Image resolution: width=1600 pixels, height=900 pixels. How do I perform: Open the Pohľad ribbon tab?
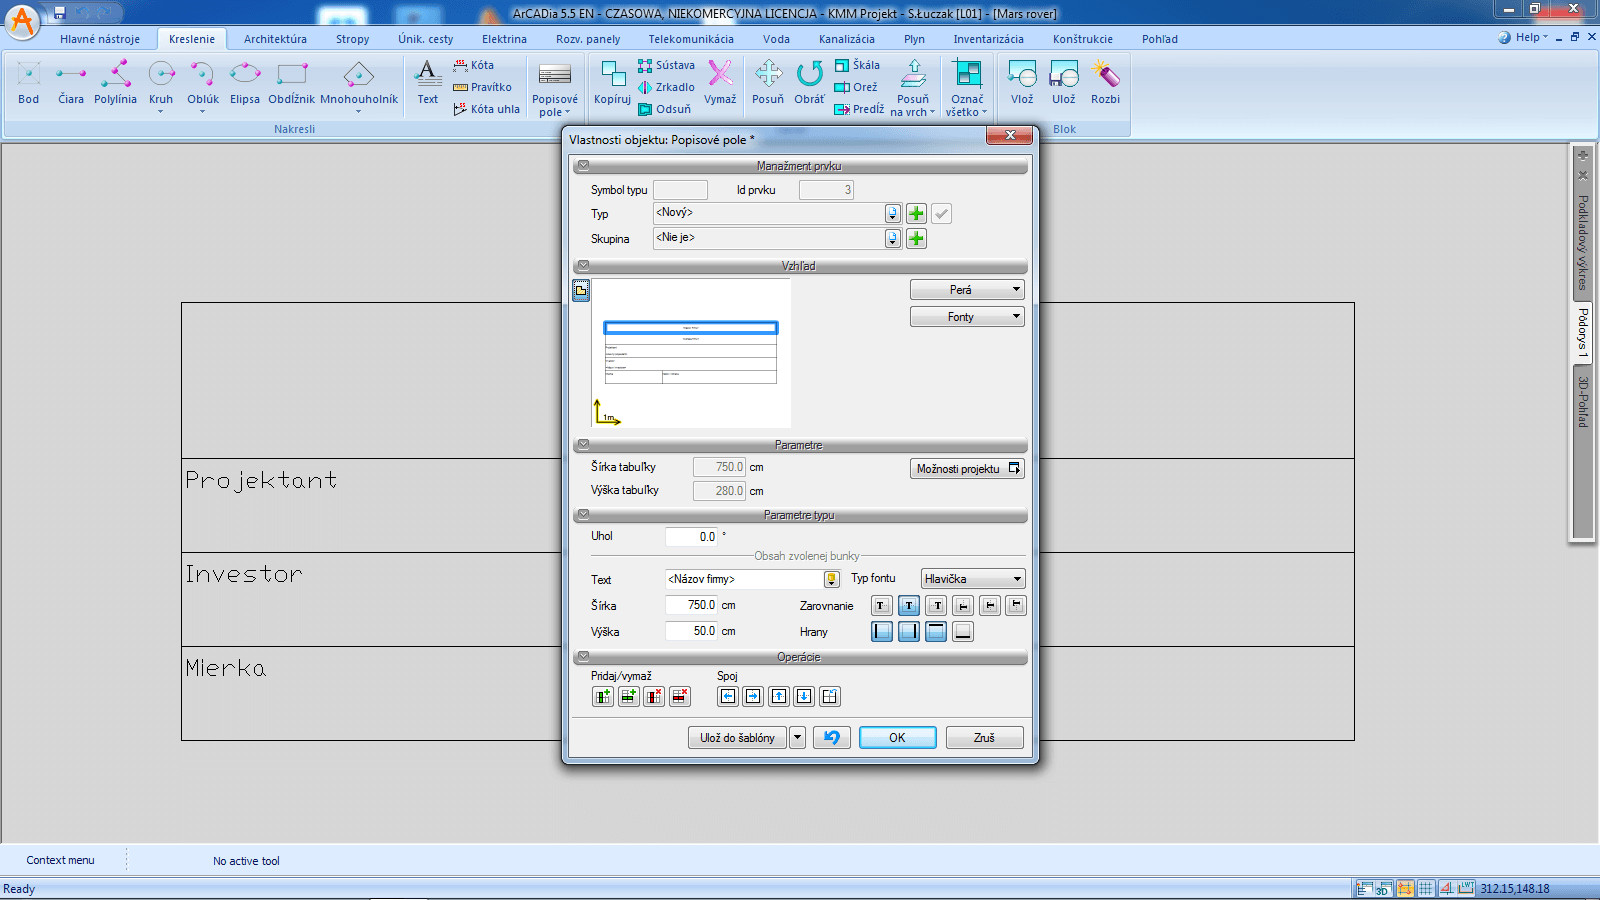pos(1160,39)
